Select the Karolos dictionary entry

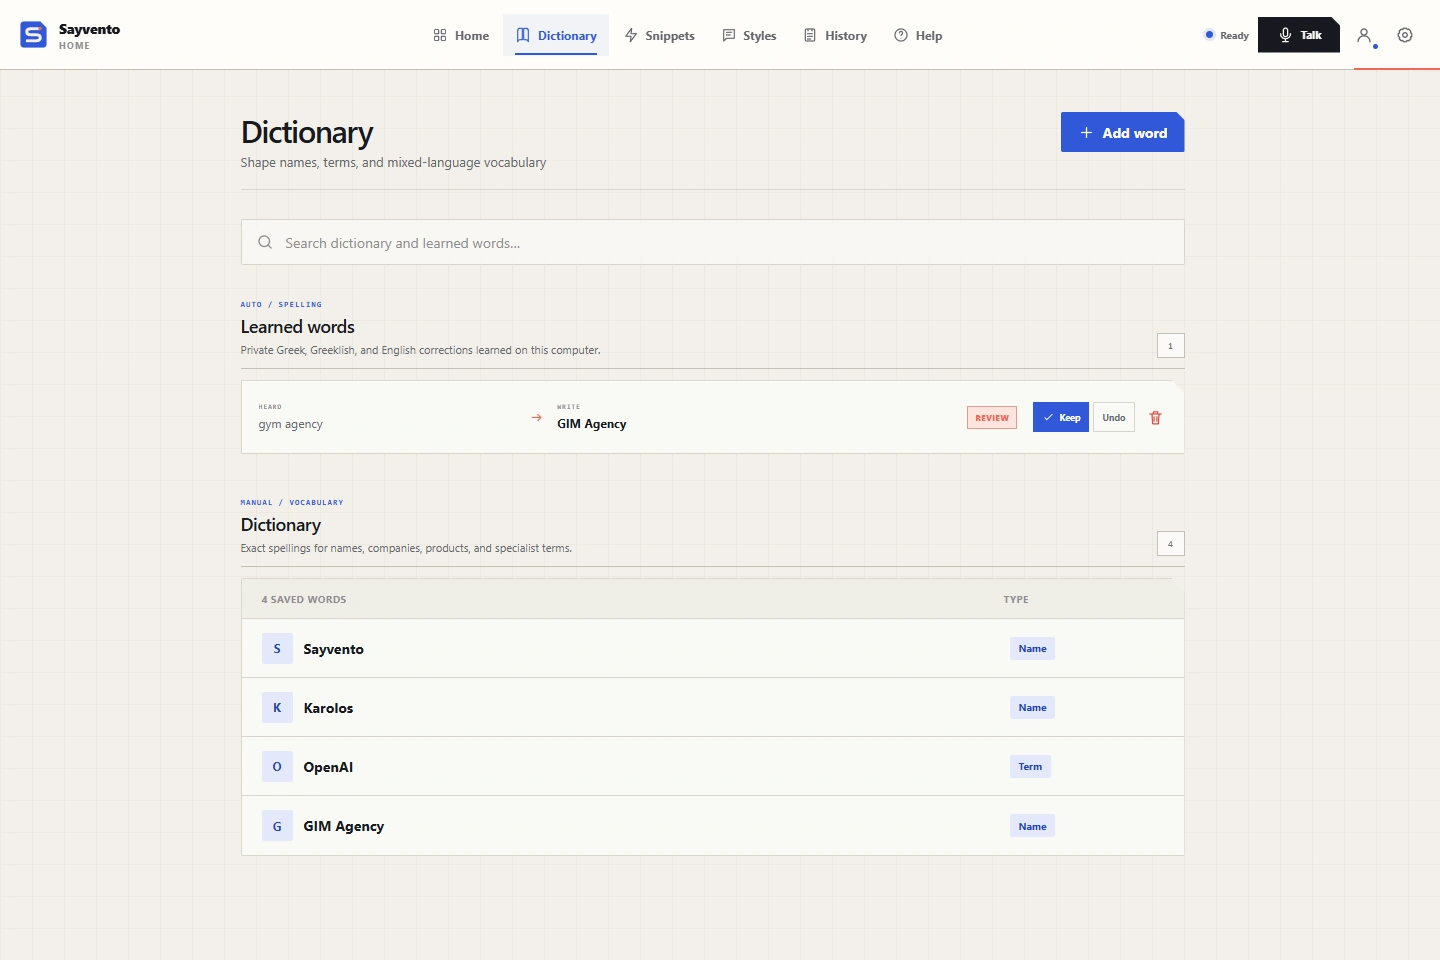(x=712, y=708)
